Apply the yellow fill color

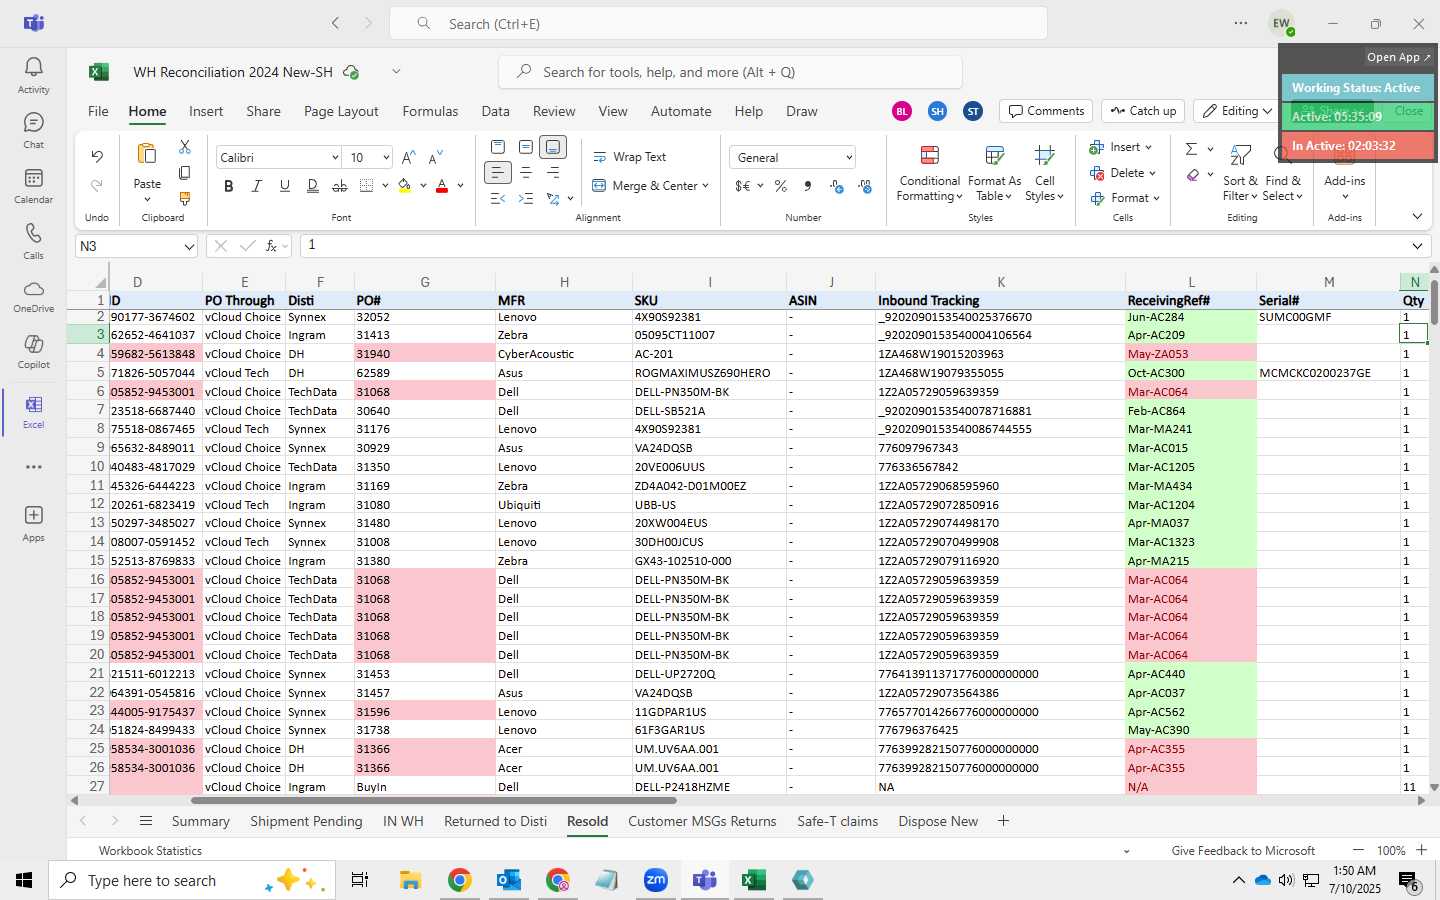(x=404, y=186)
